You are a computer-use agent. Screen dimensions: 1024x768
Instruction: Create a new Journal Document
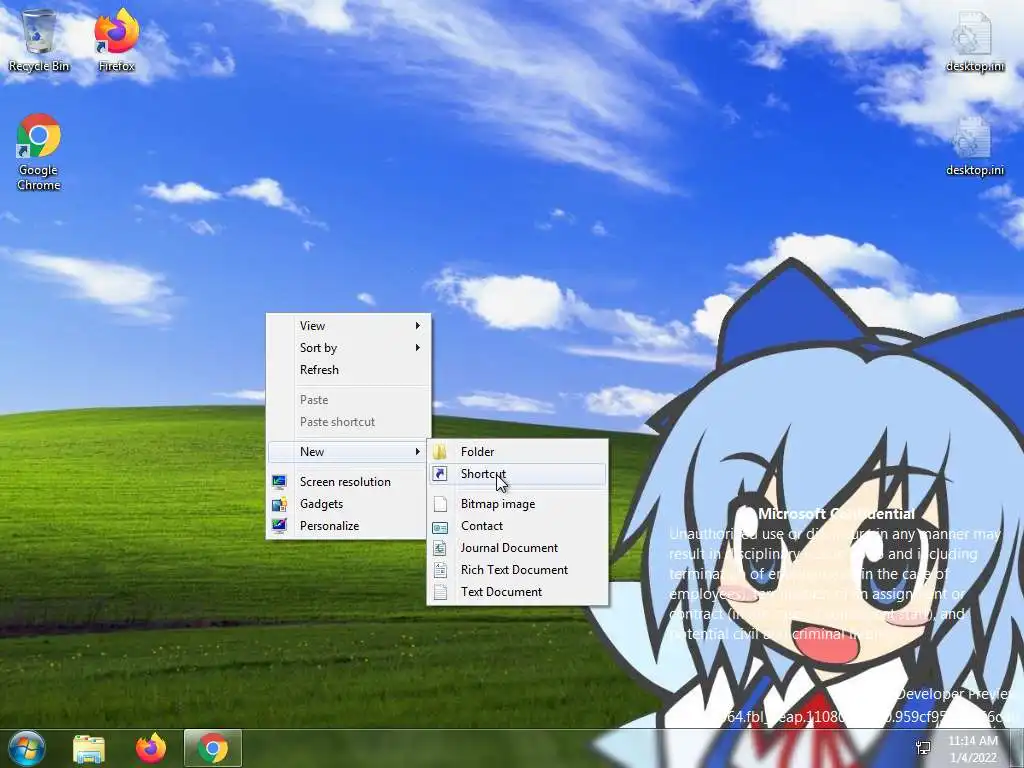(518, 547)
